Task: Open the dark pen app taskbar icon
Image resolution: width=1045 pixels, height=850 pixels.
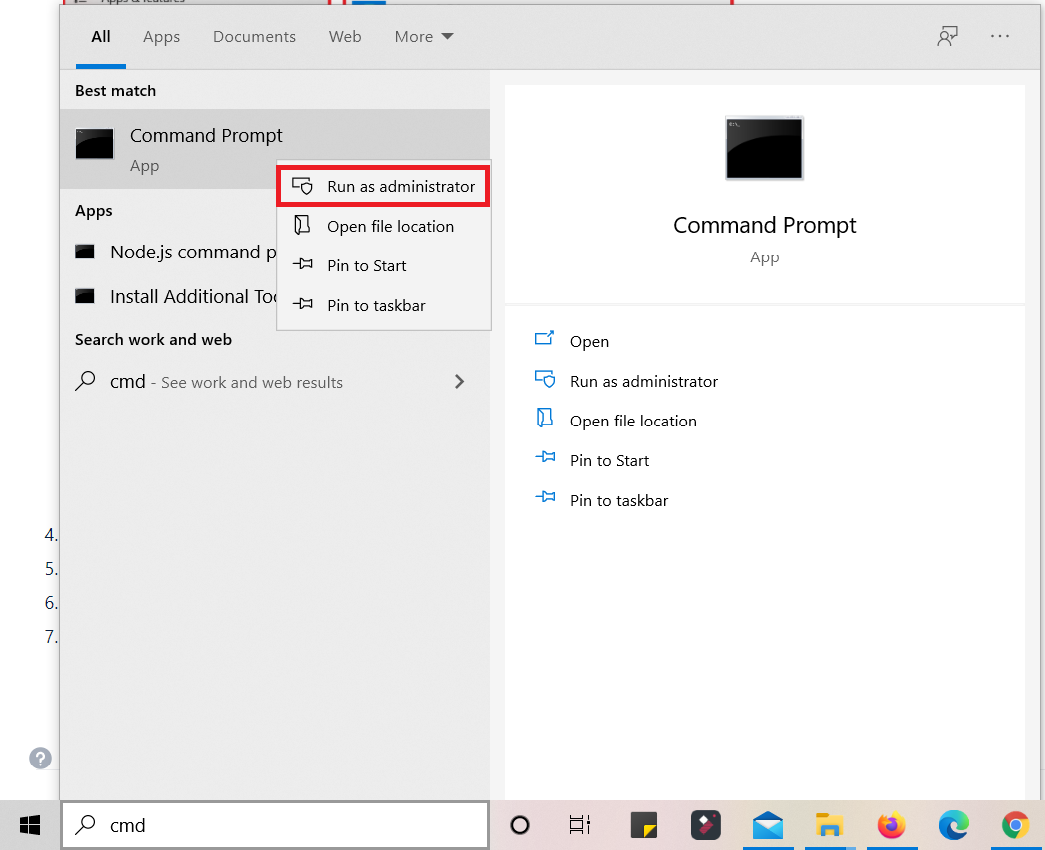Action: click(x=706, y=825)
